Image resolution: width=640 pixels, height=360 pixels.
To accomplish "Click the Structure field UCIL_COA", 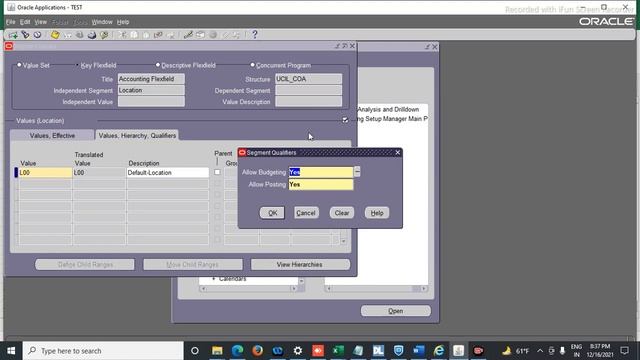I will tap(308, 79).
